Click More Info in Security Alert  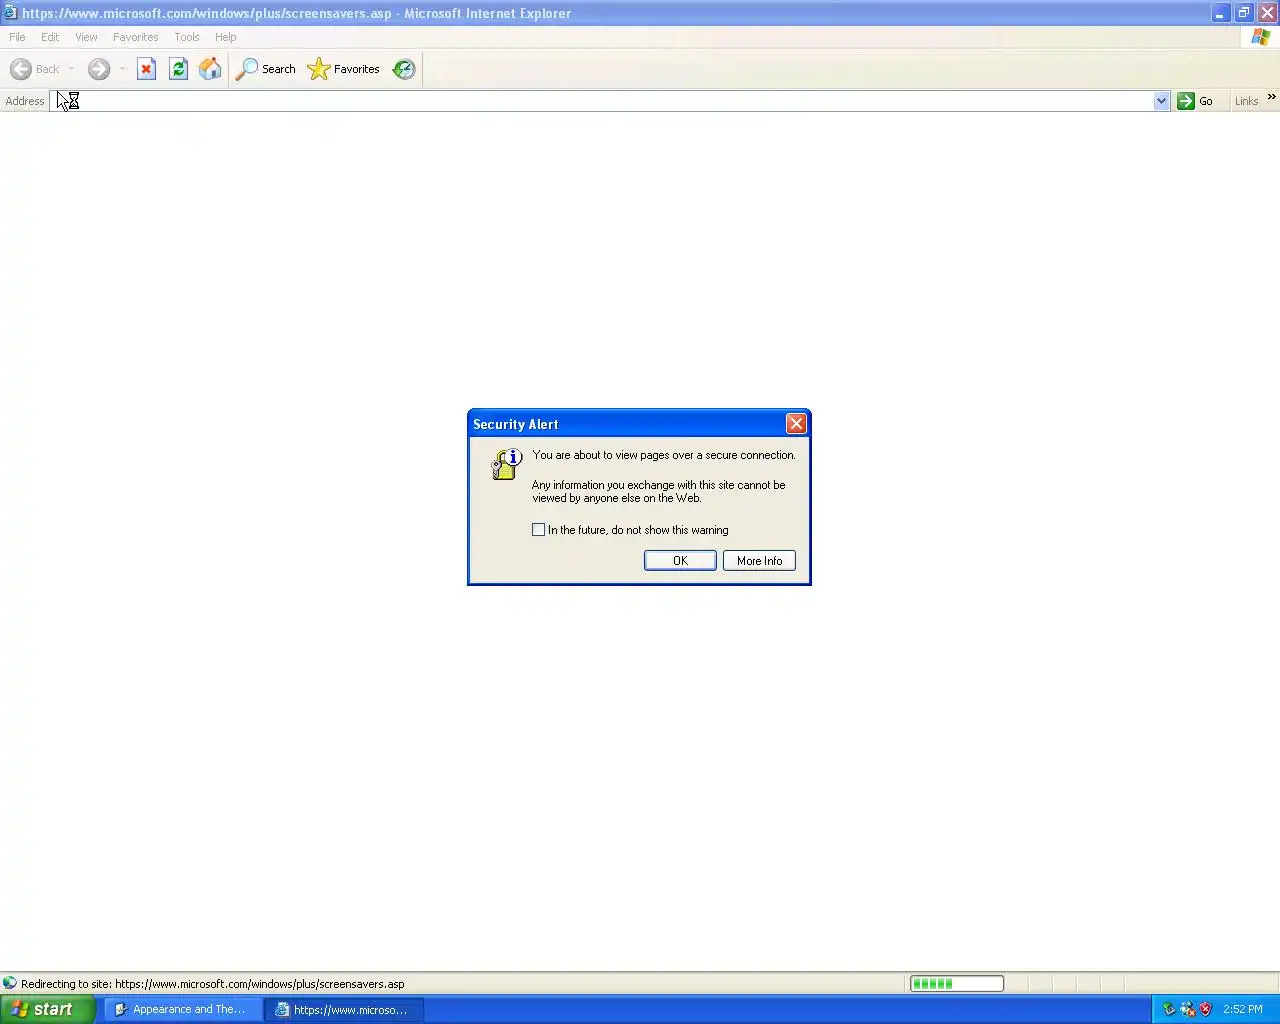tap(759, 561)
